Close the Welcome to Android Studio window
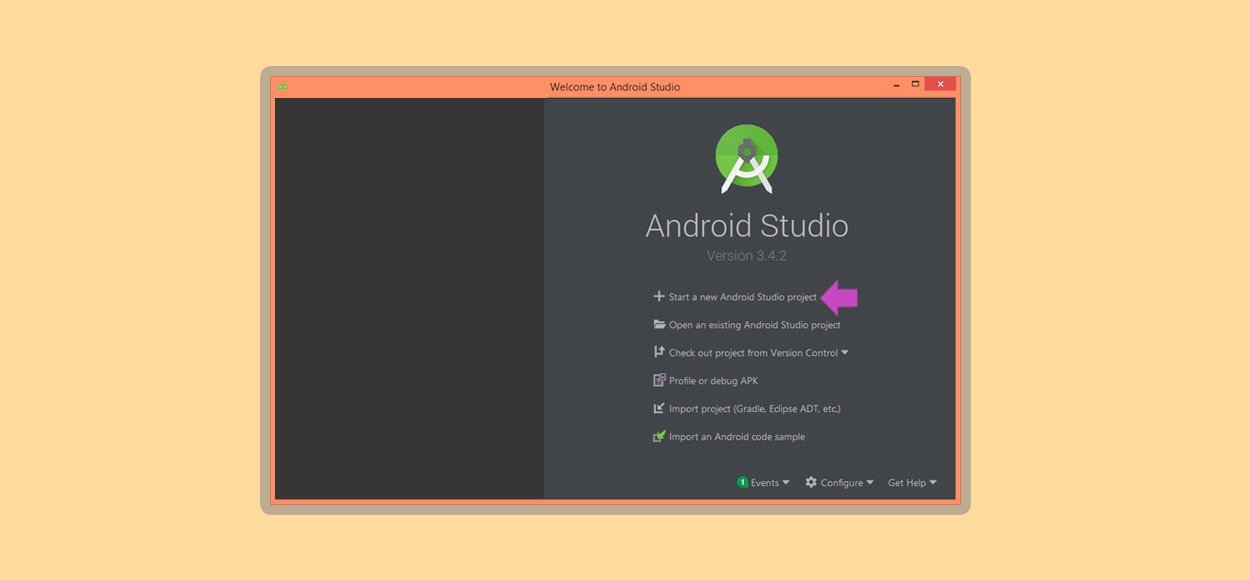The width and height of the screenshot is (1250, 580). pos(940,84)
